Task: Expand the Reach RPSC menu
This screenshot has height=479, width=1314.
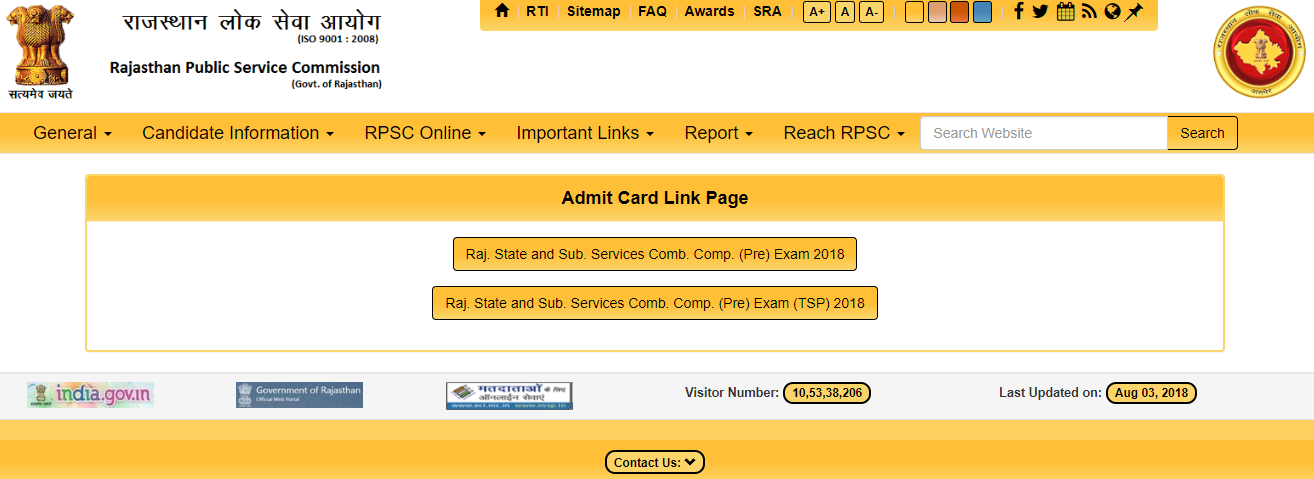Action: click(x=844, y=133)
